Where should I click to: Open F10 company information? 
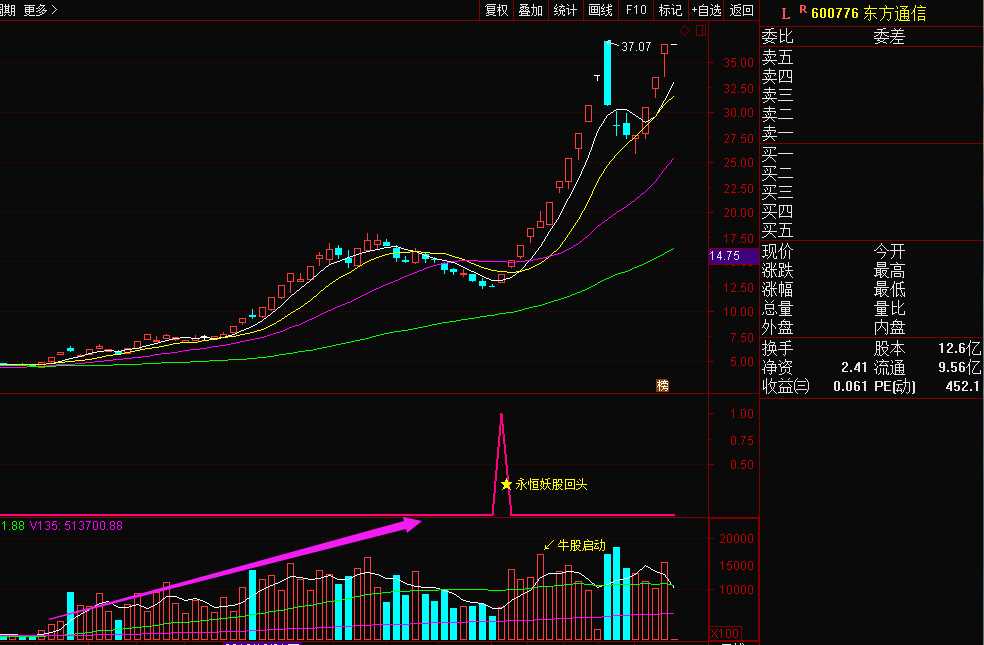(635, 10)
